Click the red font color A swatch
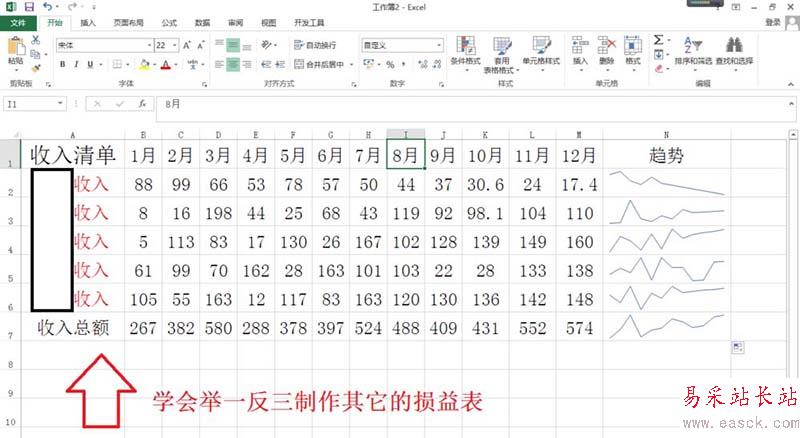The height and width of the screenshot is (438, 800). click(x=166, y=64)
